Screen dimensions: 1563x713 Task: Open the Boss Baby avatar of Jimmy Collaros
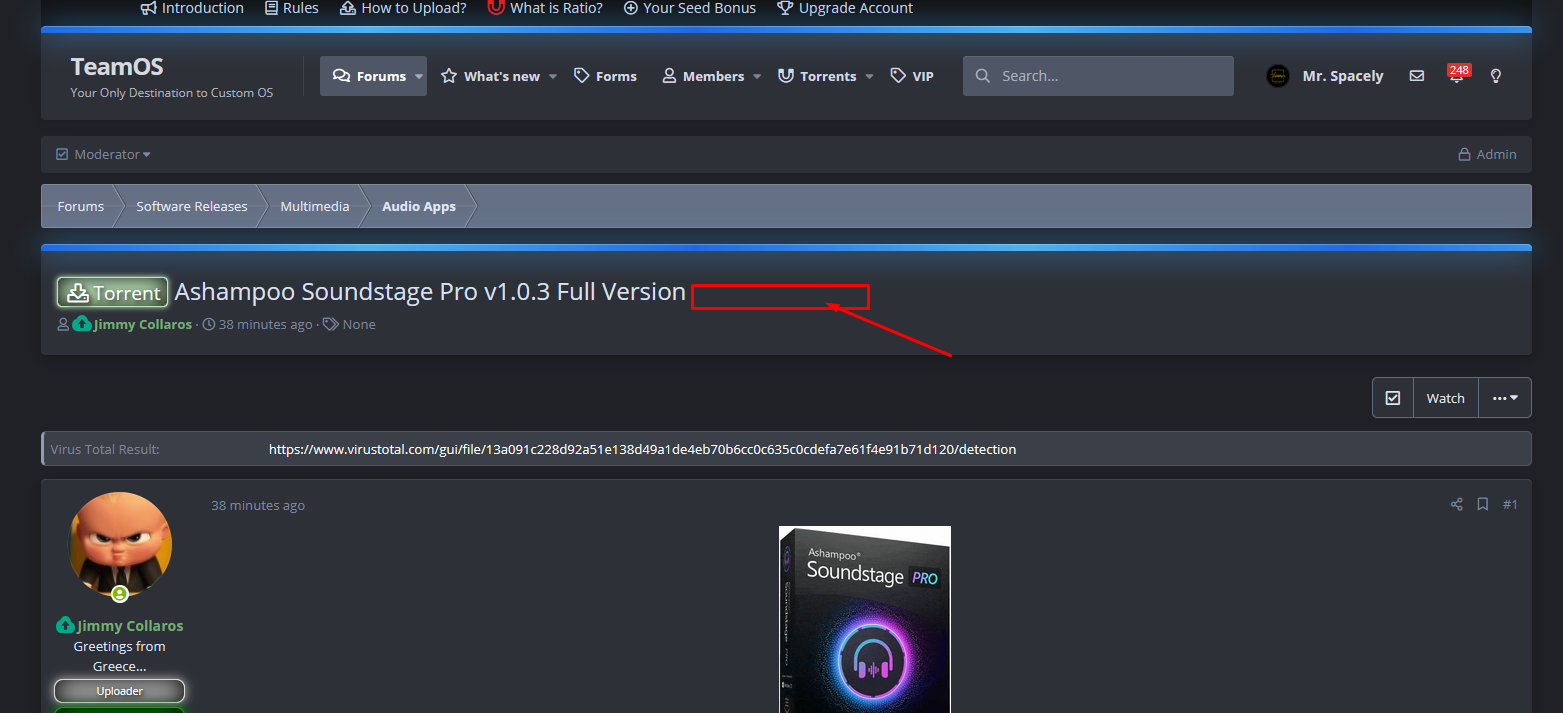120,544
